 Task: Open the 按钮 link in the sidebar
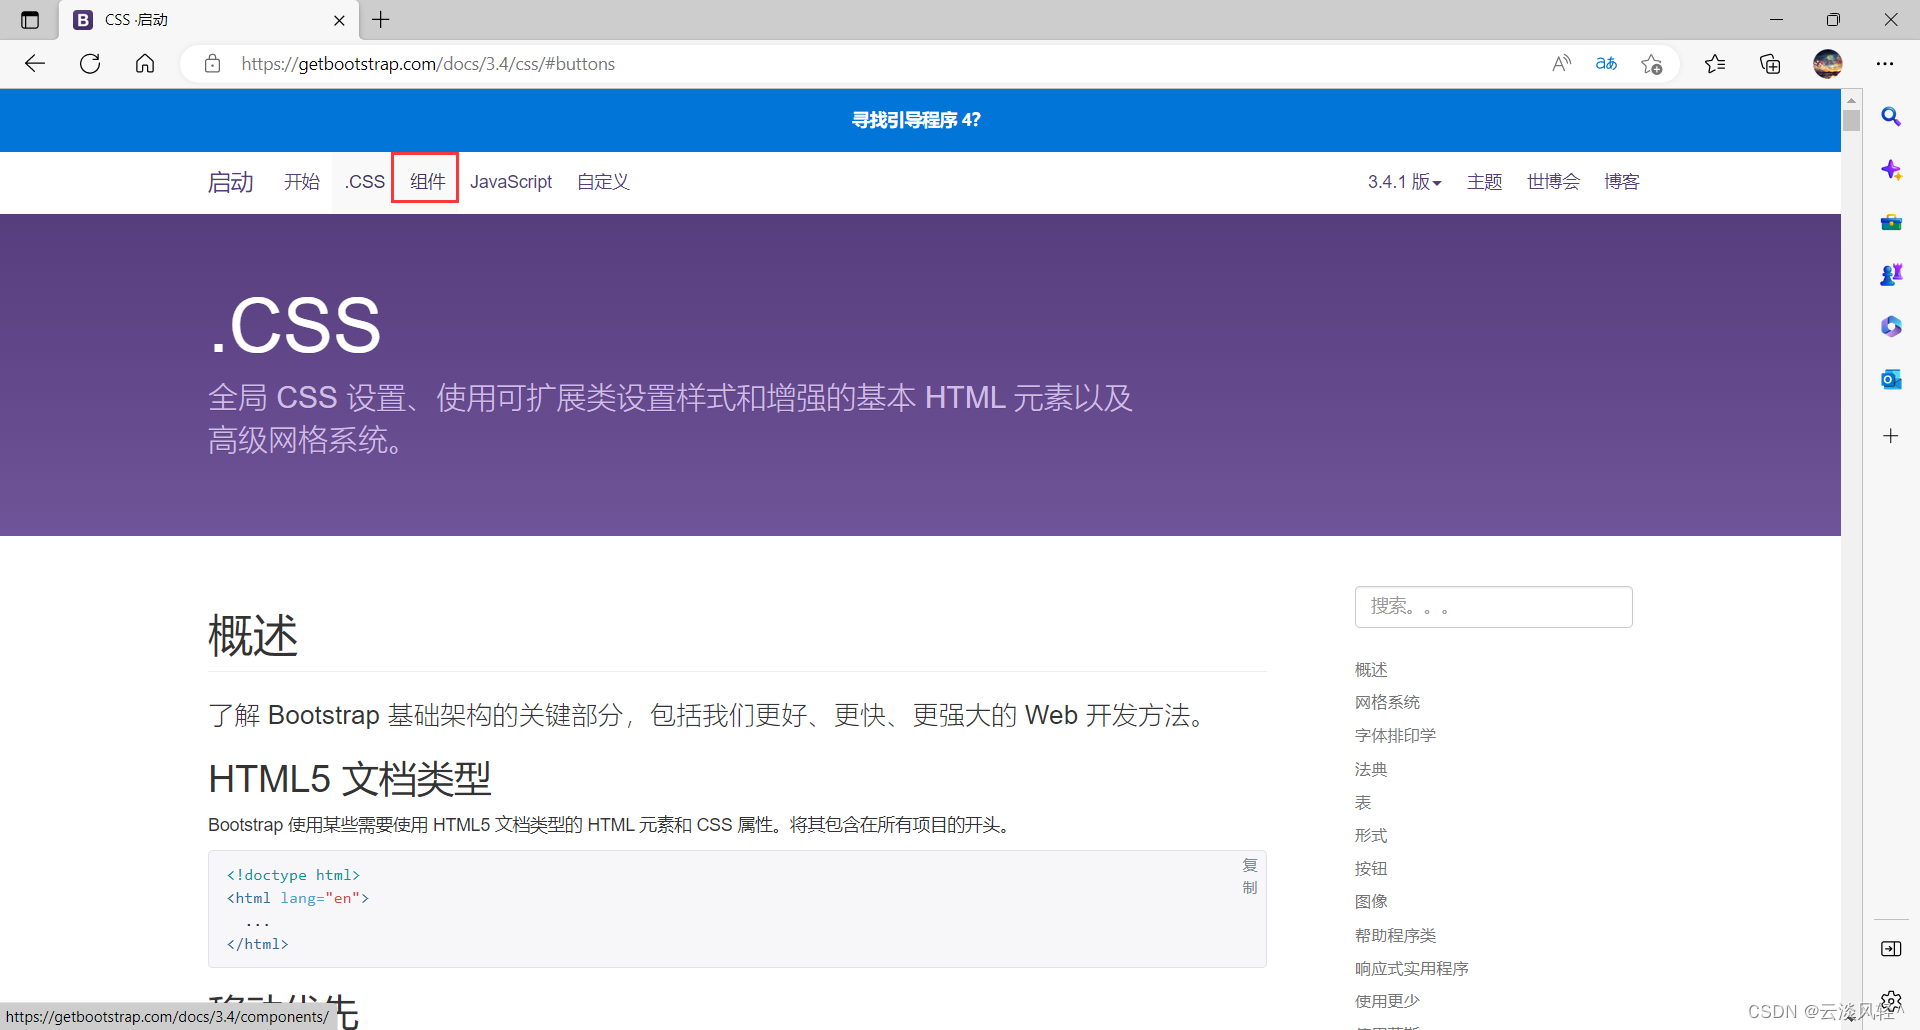1370,868
